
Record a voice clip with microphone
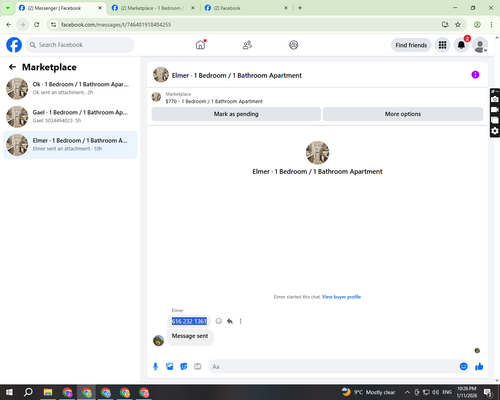(x=155, y=367)
